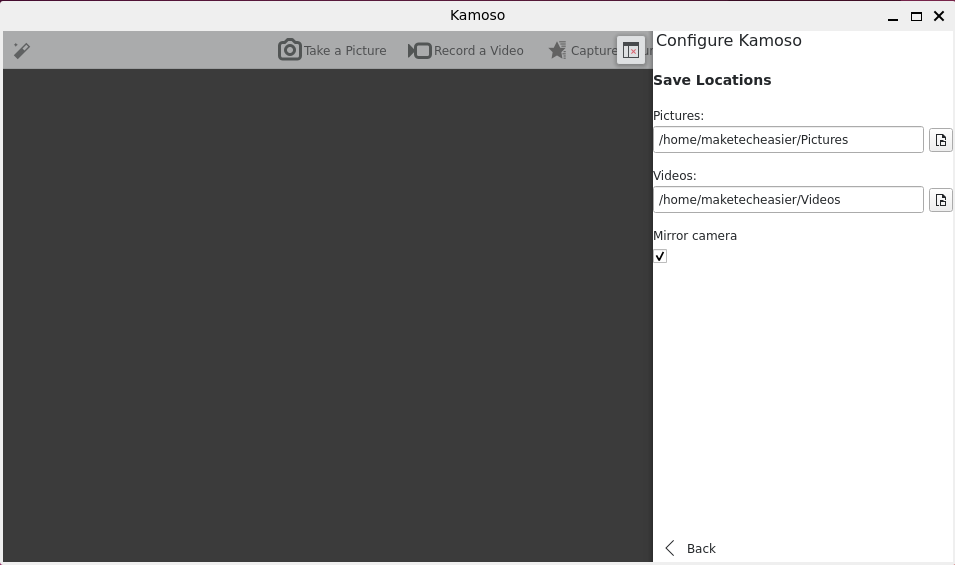Click the Configure Kamoso heading
The height and width of the screenshot is (565, 955).
click(728, 41)
